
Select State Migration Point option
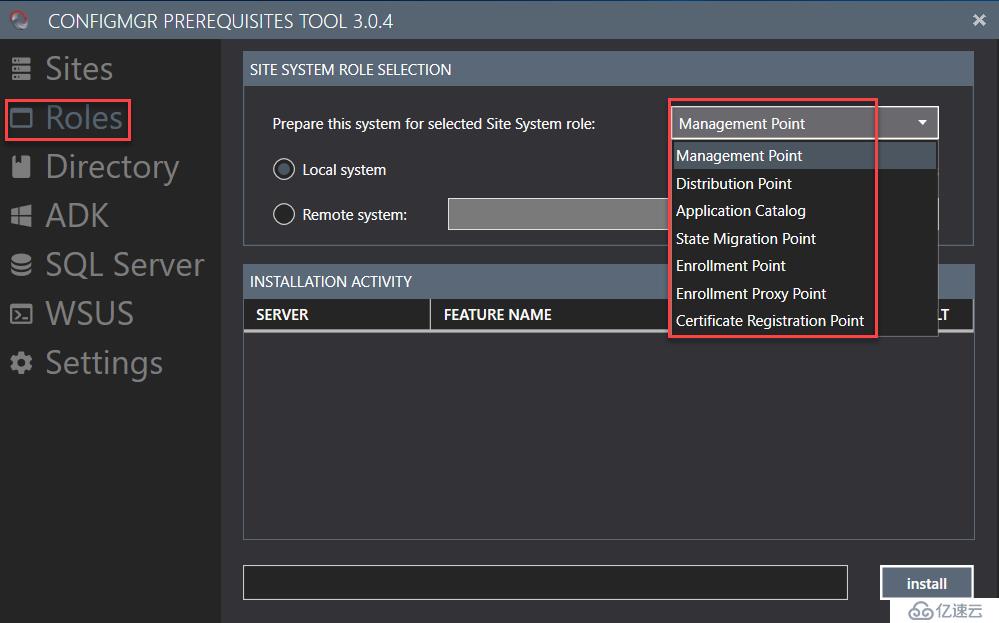click(x=805, y=238)
